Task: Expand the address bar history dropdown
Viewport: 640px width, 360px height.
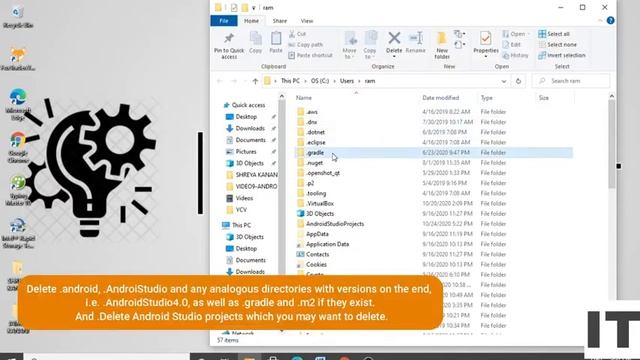Action: (x=504, y=81)
